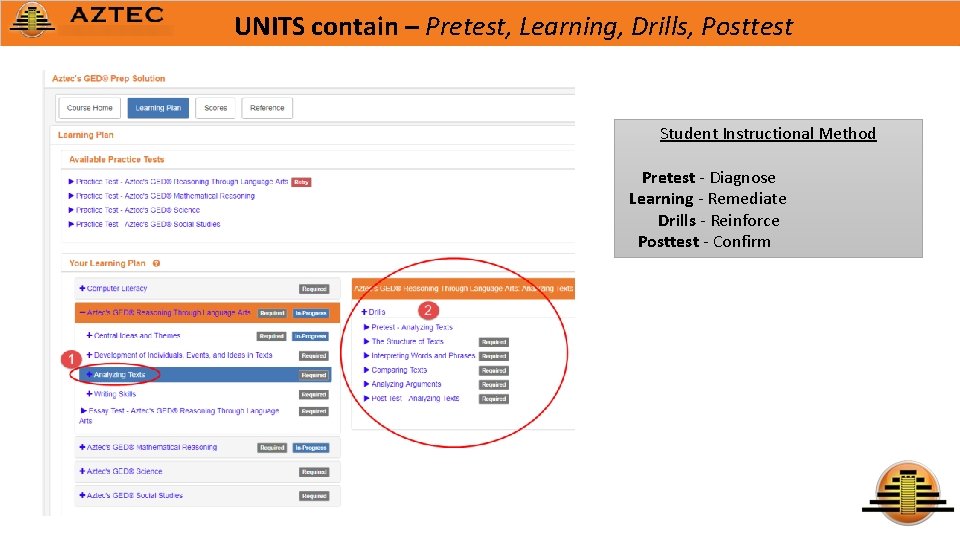
Task: Click the Aztec's GED Prep Solution title
Action: 108,78
